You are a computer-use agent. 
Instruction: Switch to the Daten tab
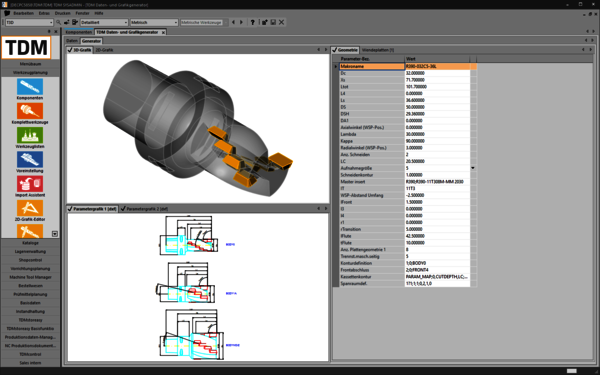point(72,41)
